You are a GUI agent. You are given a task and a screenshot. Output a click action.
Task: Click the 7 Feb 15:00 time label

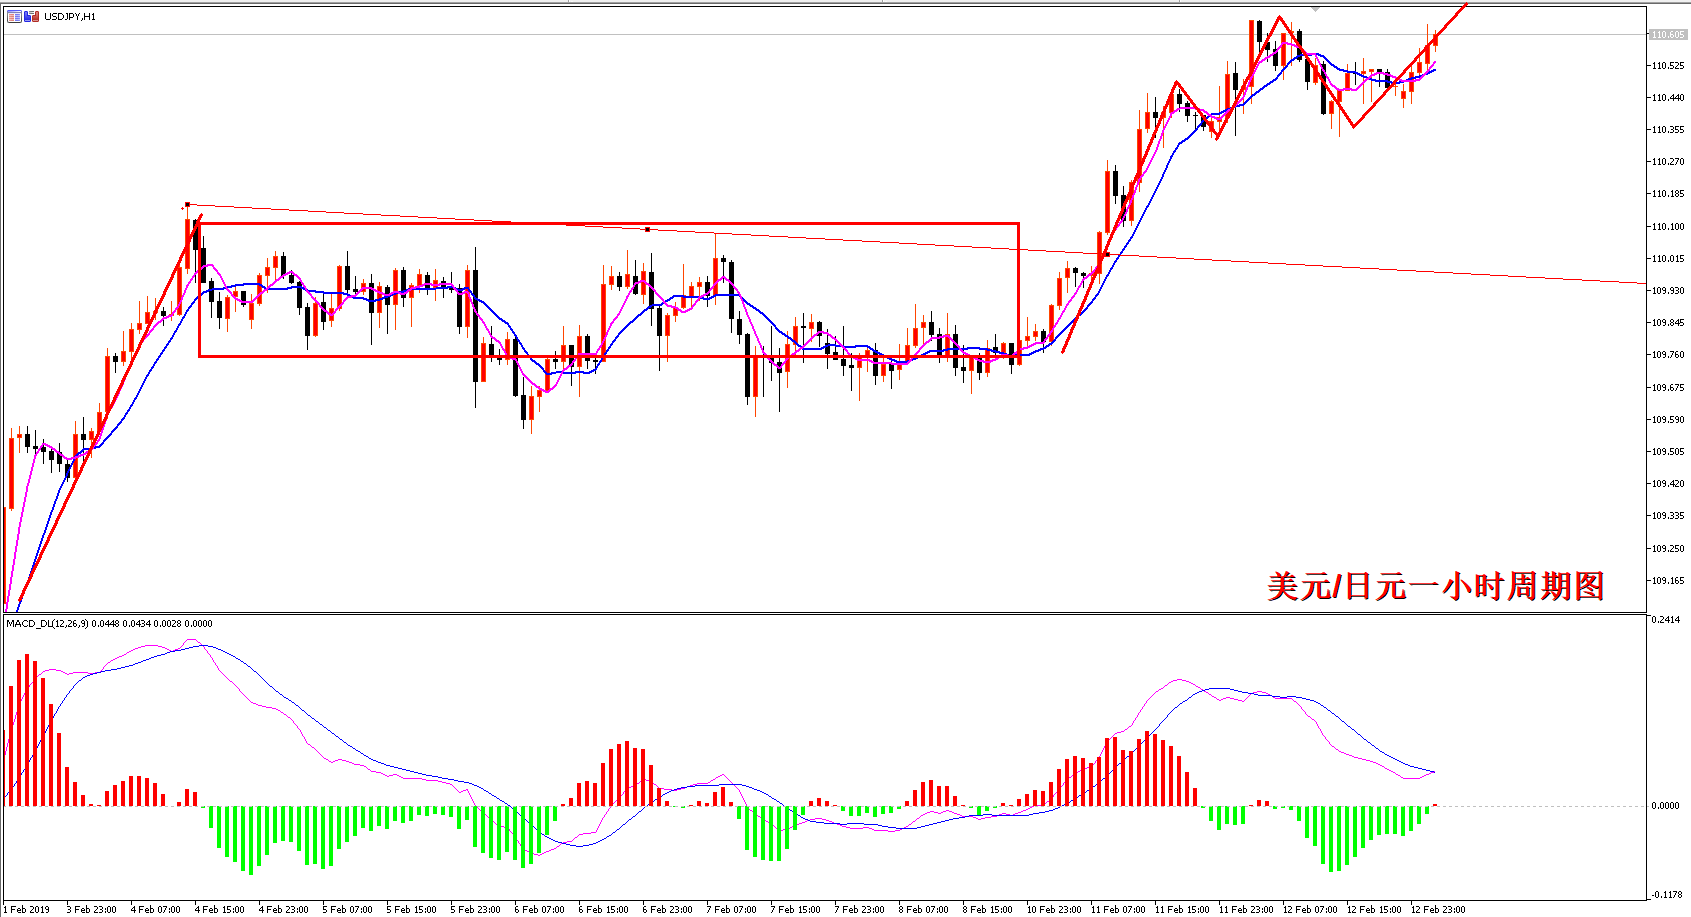(796, 910)
